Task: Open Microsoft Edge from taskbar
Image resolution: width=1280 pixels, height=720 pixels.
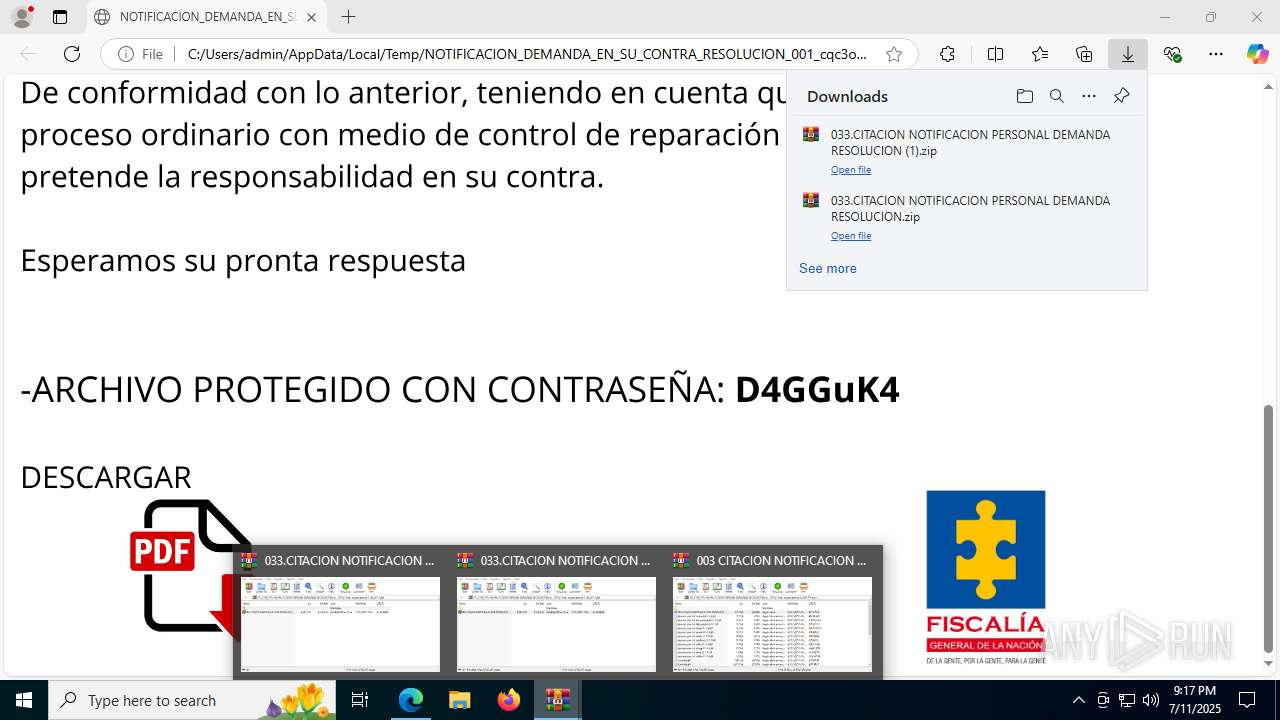Action: 411,700
